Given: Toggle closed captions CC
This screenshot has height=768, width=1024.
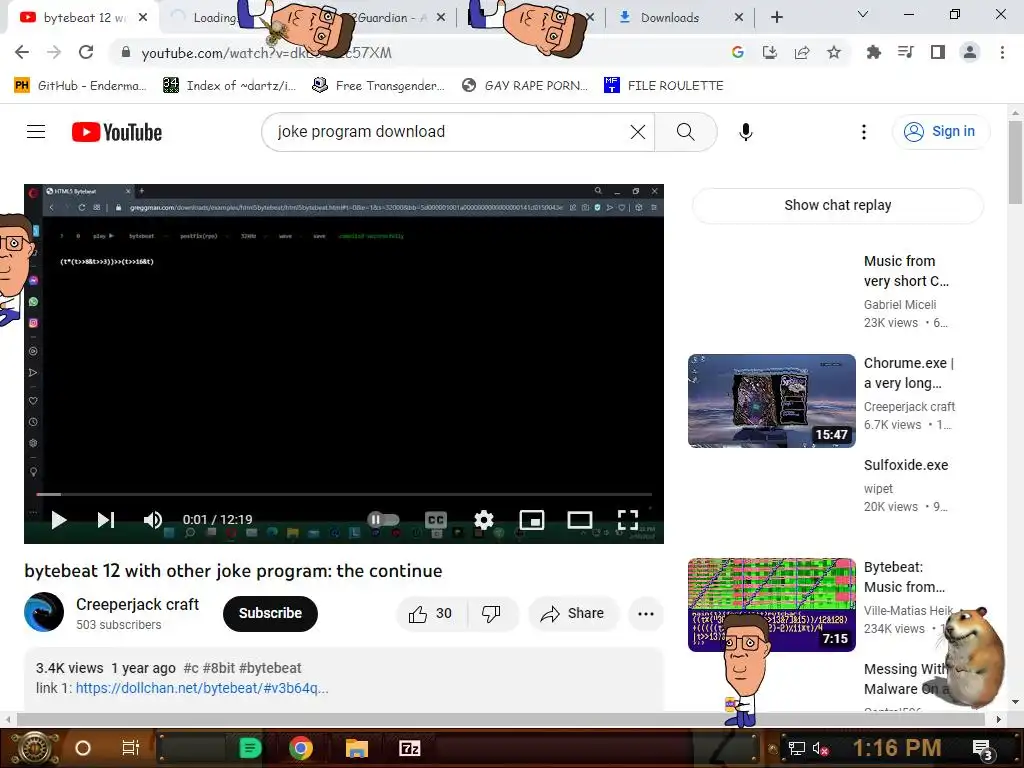Looking at the screenshot, I should [x=436, y=520].
